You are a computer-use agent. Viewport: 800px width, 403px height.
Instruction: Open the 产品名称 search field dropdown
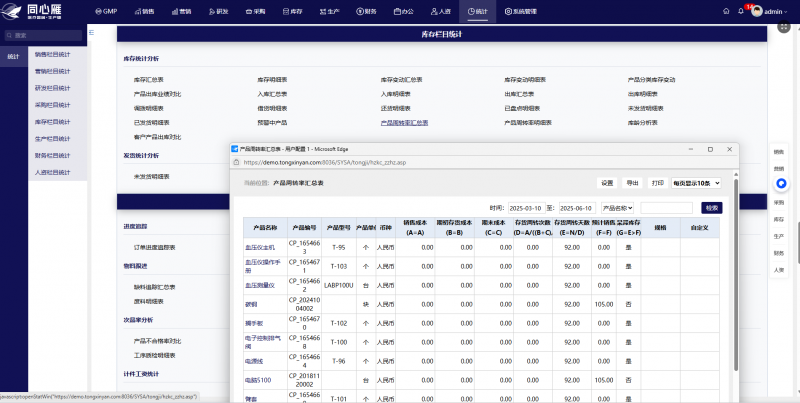click(618, 208)
